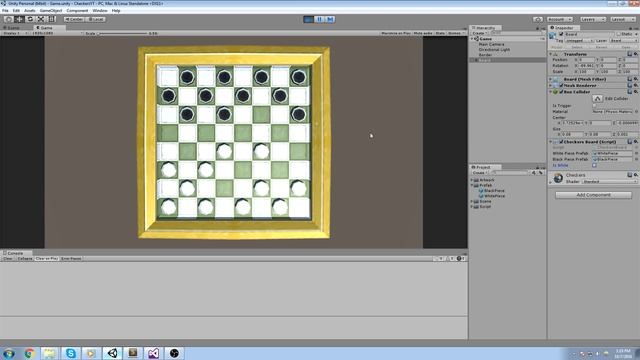The height and width of the screenshot is (360, 640).
Task: Toggle Local handle rotation button
Action: 96,19
